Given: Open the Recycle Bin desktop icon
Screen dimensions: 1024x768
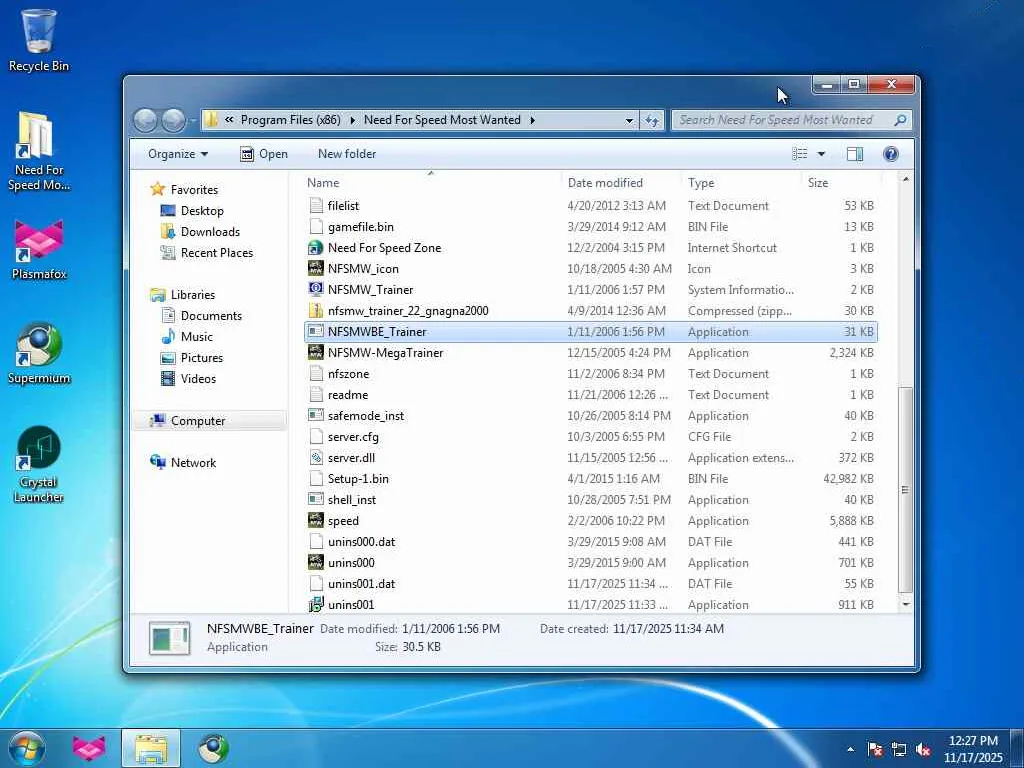Looking at the screenshot, I should tap(39, 40).
